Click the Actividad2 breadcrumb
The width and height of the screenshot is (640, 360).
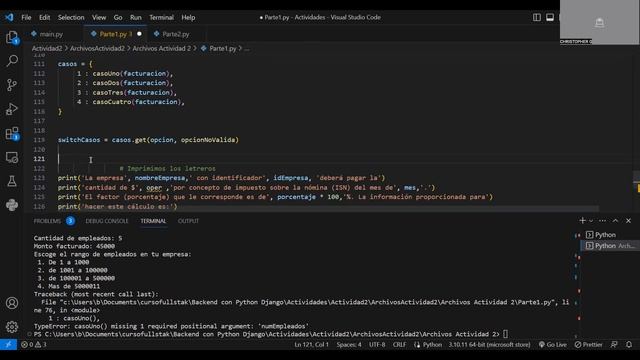pyautogui.click(x=47, y=48)
